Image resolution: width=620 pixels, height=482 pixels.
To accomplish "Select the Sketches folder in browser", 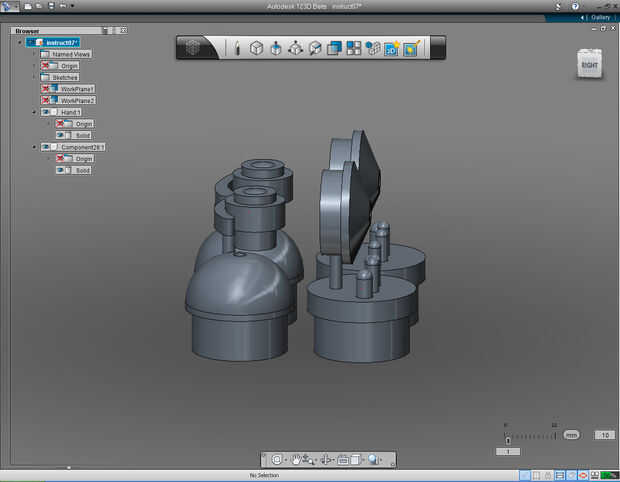I will [x=65, y=77].
